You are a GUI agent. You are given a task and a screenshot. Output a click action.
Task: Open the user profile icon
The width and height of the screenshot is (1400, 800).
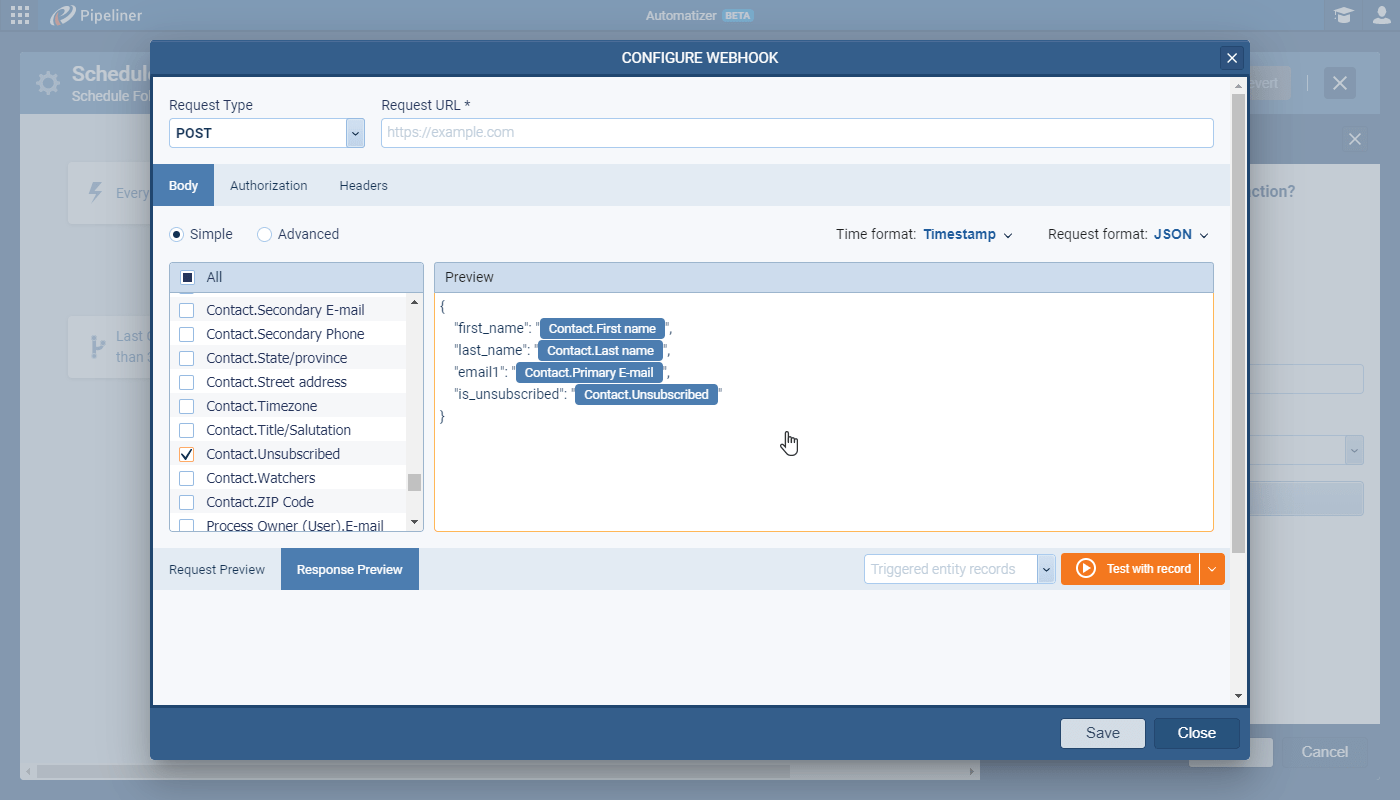point(1381,15)
